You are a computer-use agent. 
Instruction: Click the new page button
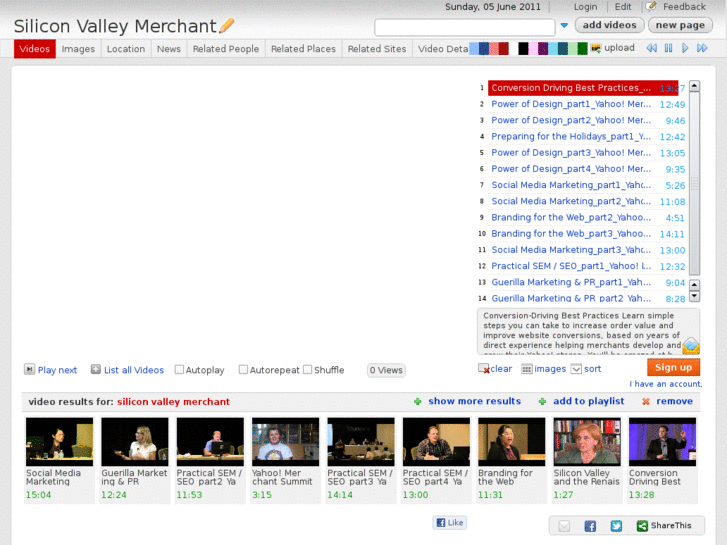pyautogui.click(x=680, y=25)
